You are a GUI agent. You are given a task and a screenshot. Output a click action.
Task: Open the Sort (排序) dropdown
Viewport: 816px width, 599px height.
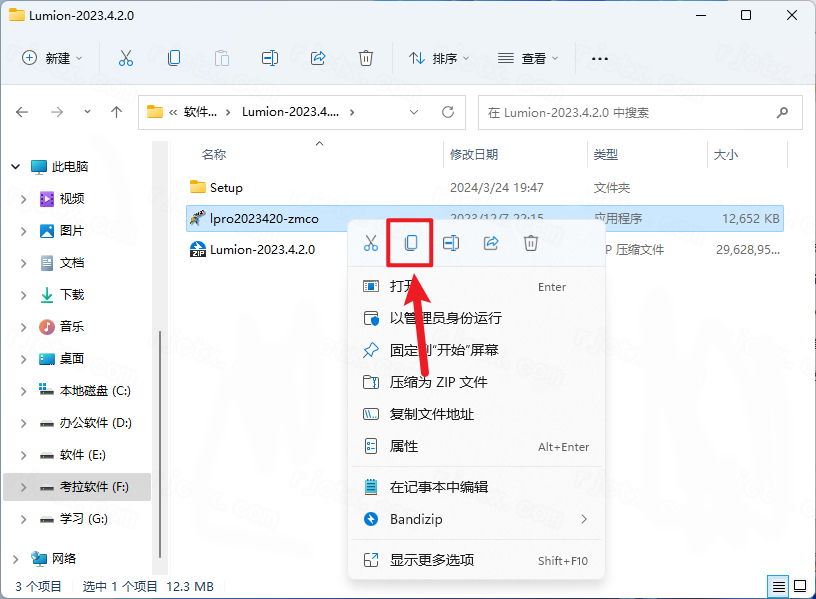pyautogui.click(x=439, y=58)
